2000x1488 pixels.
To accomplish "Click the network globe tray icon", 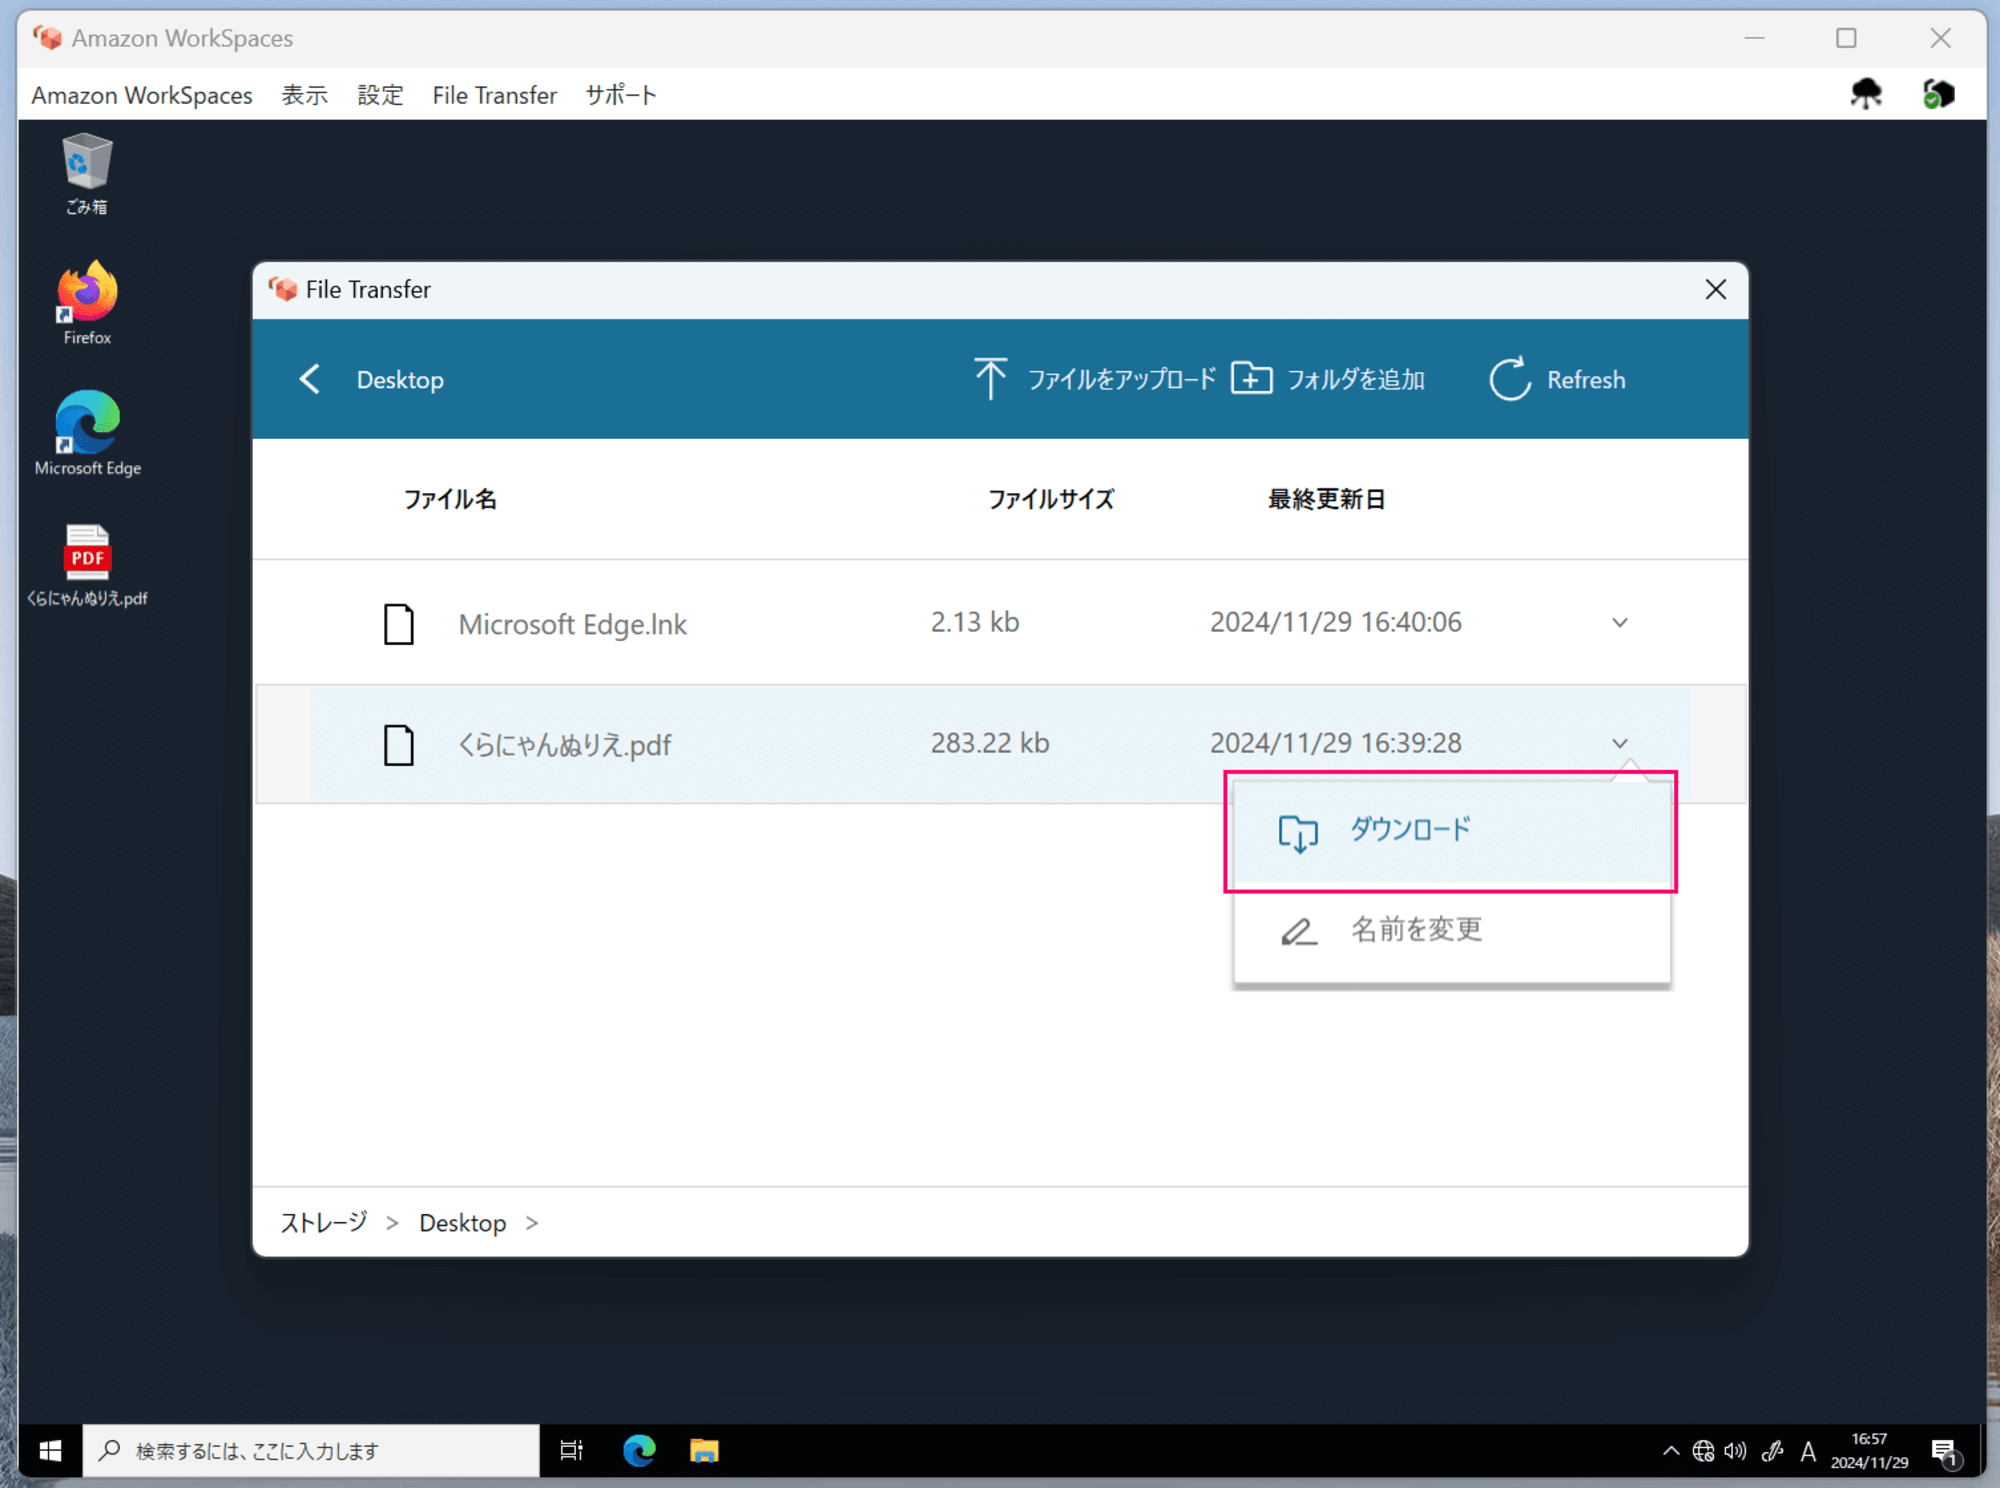I will pyautogui.click(x=1703, y=1451).
